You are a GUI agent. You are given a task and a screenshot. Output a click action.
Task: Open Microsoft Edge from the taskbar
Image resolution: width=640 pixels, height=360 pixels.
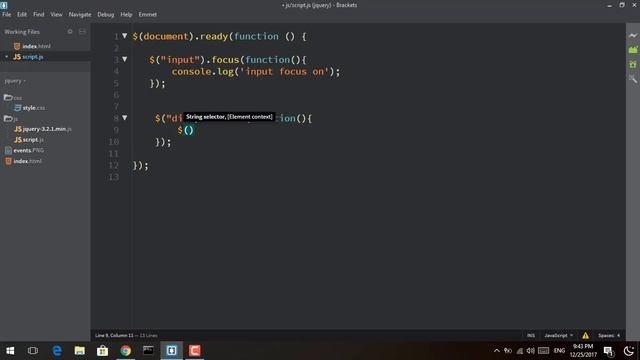tap(57, 351)
